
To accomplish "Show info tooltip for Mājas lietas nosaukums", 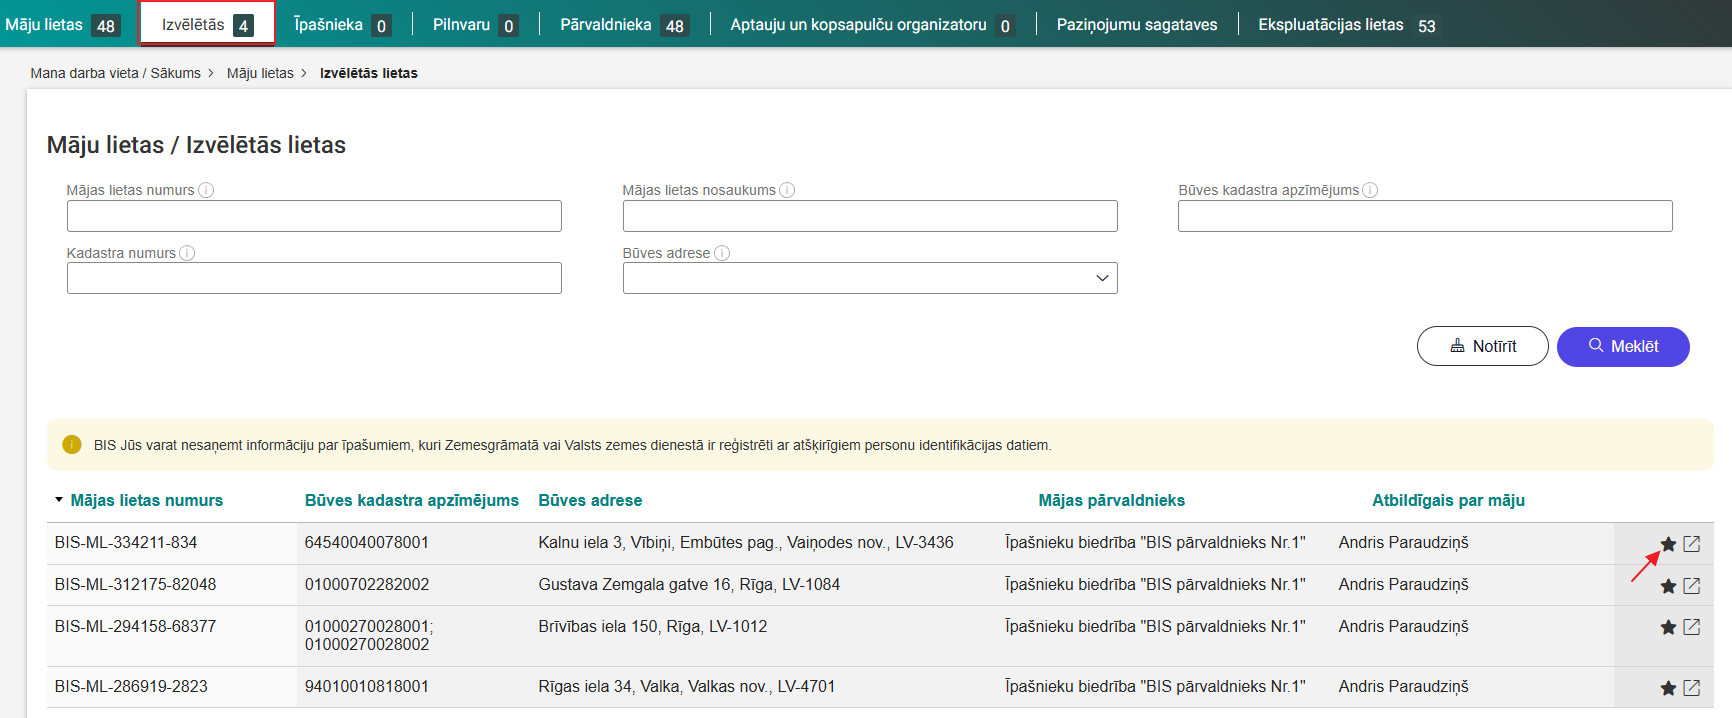I will pyautogui.click(x=787, y=190).
